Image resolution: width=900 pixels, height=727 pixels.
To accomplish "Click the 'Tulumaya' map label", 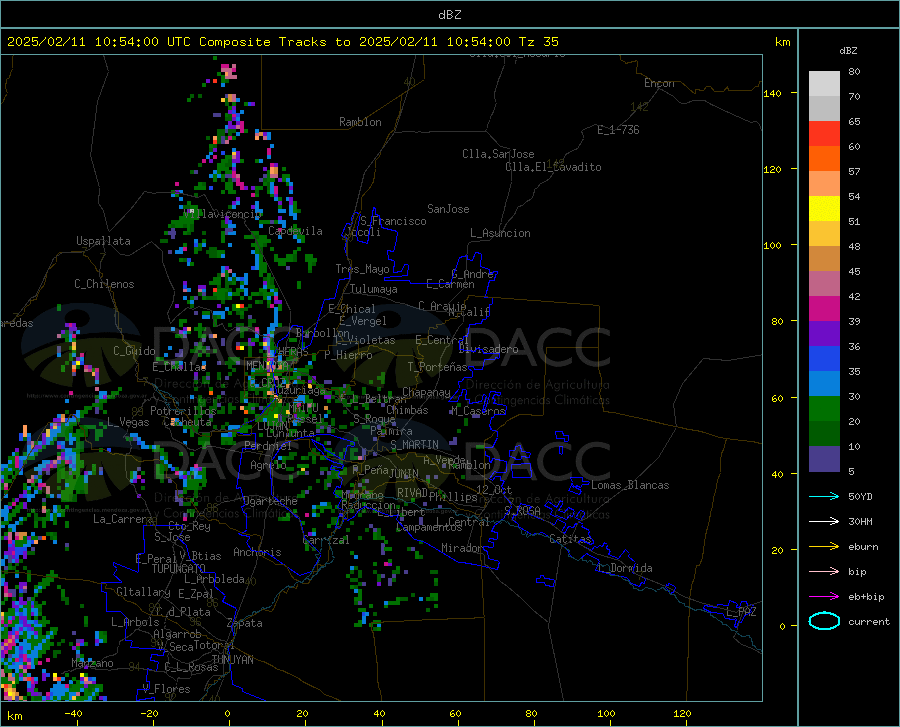I will click(373, 289).
